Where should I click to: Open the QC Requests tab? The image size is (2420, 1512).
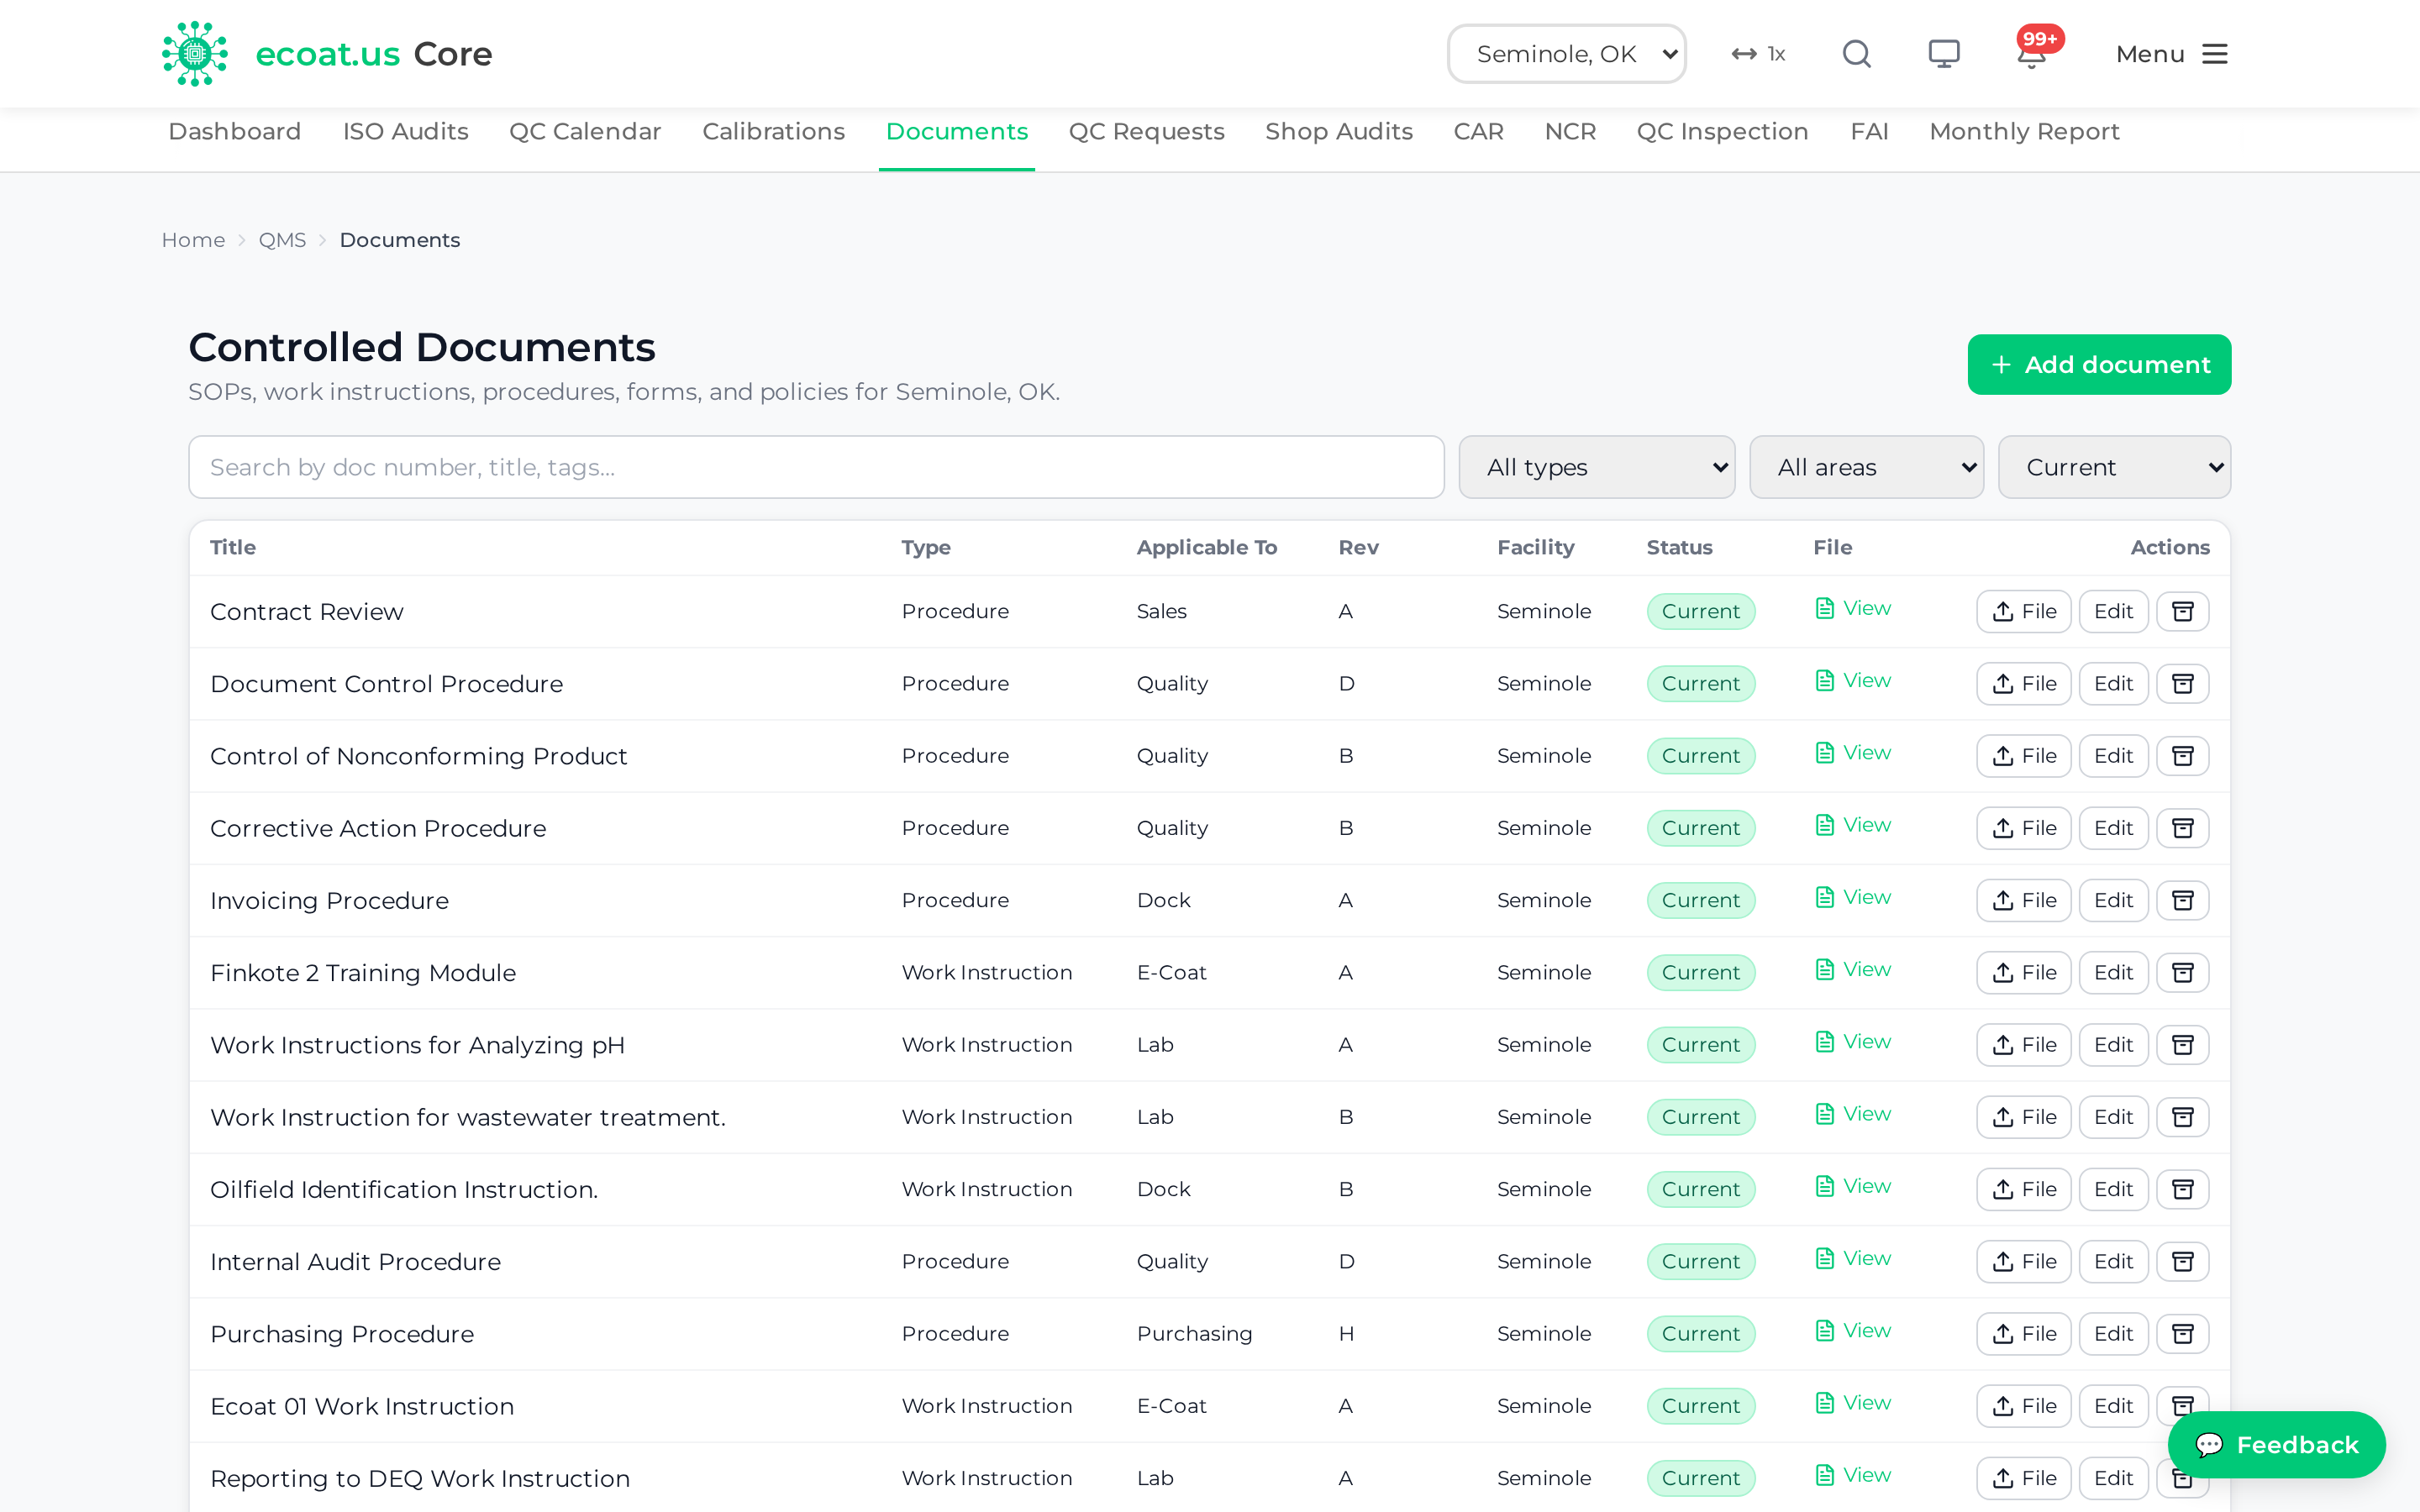1146,132
